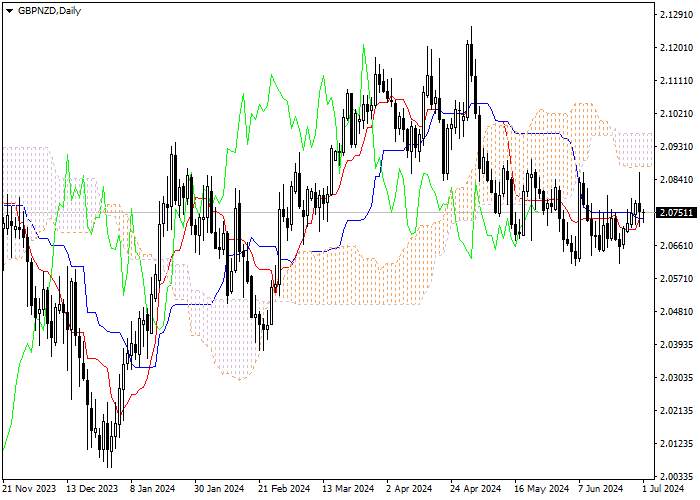Screen dimensions: 700x500
Task: Click the 2.02135 price axis label
Action: coord(676,411)
